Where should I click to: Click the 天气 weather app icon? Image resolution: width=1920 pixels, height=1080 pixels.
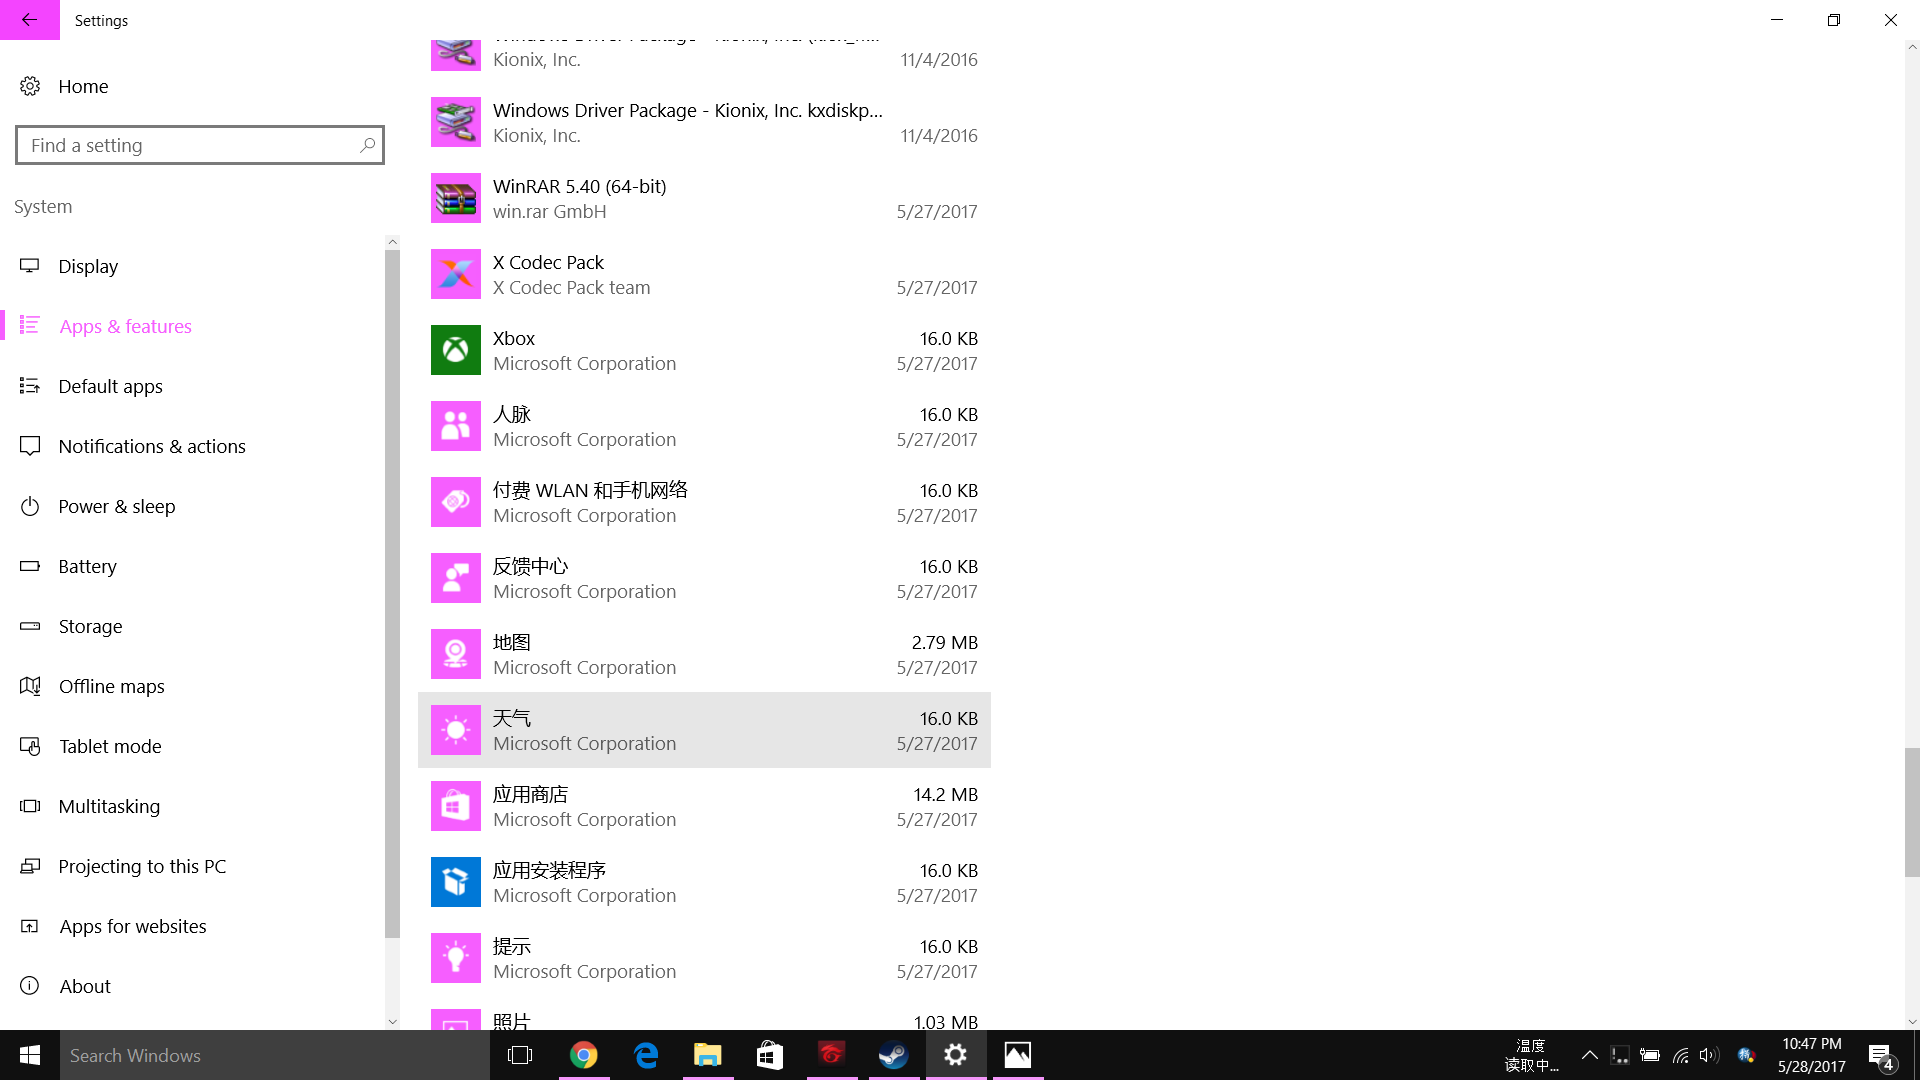click(455, 730)
